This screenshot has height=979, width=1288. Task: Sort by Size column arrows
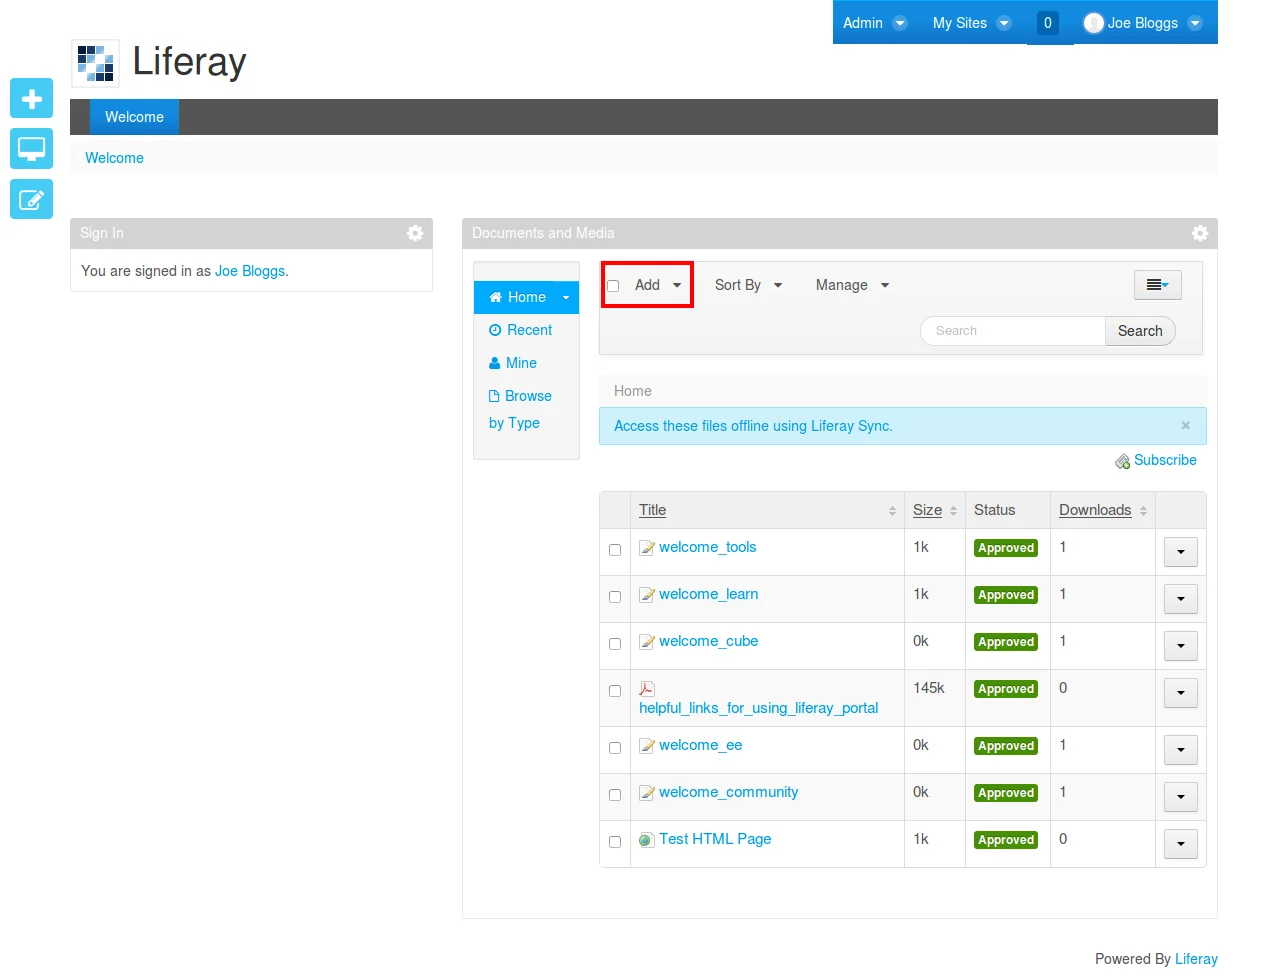[x=953, y=511]
